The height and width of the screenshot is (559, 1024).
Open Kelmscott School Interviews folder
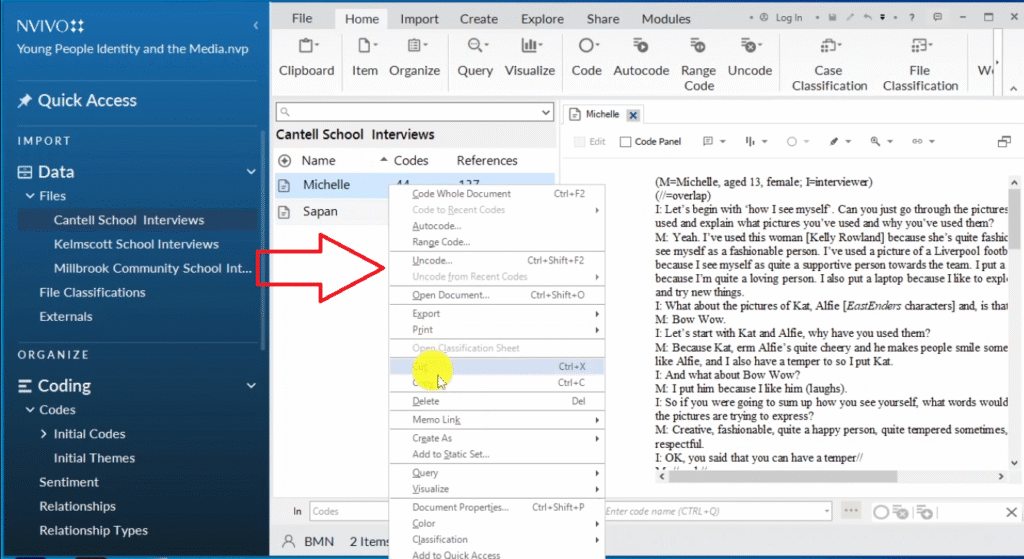[136, 244]
